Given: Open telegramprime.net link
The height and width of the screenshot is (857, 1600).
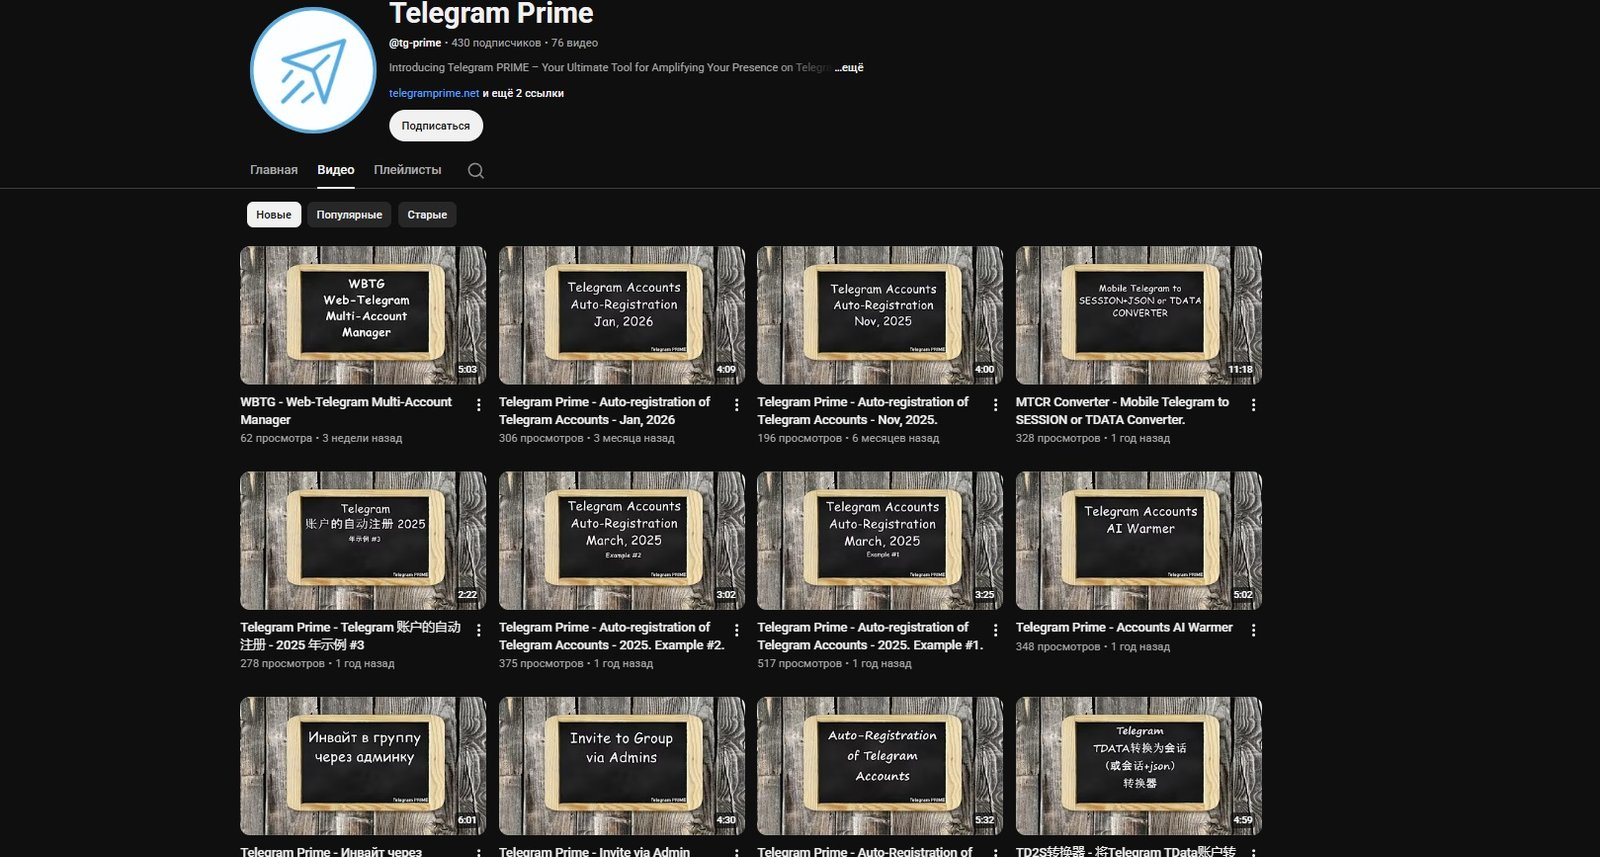Looking at the screenshot, I should 434,93.
